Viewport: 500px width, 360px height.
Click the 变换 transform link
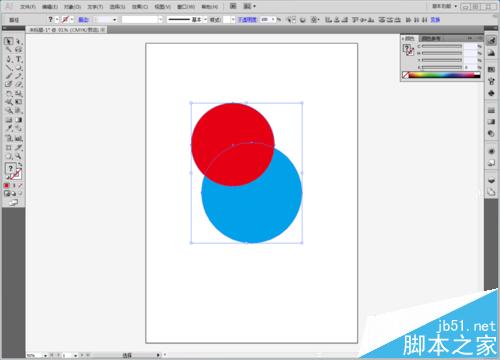(435, 20)
